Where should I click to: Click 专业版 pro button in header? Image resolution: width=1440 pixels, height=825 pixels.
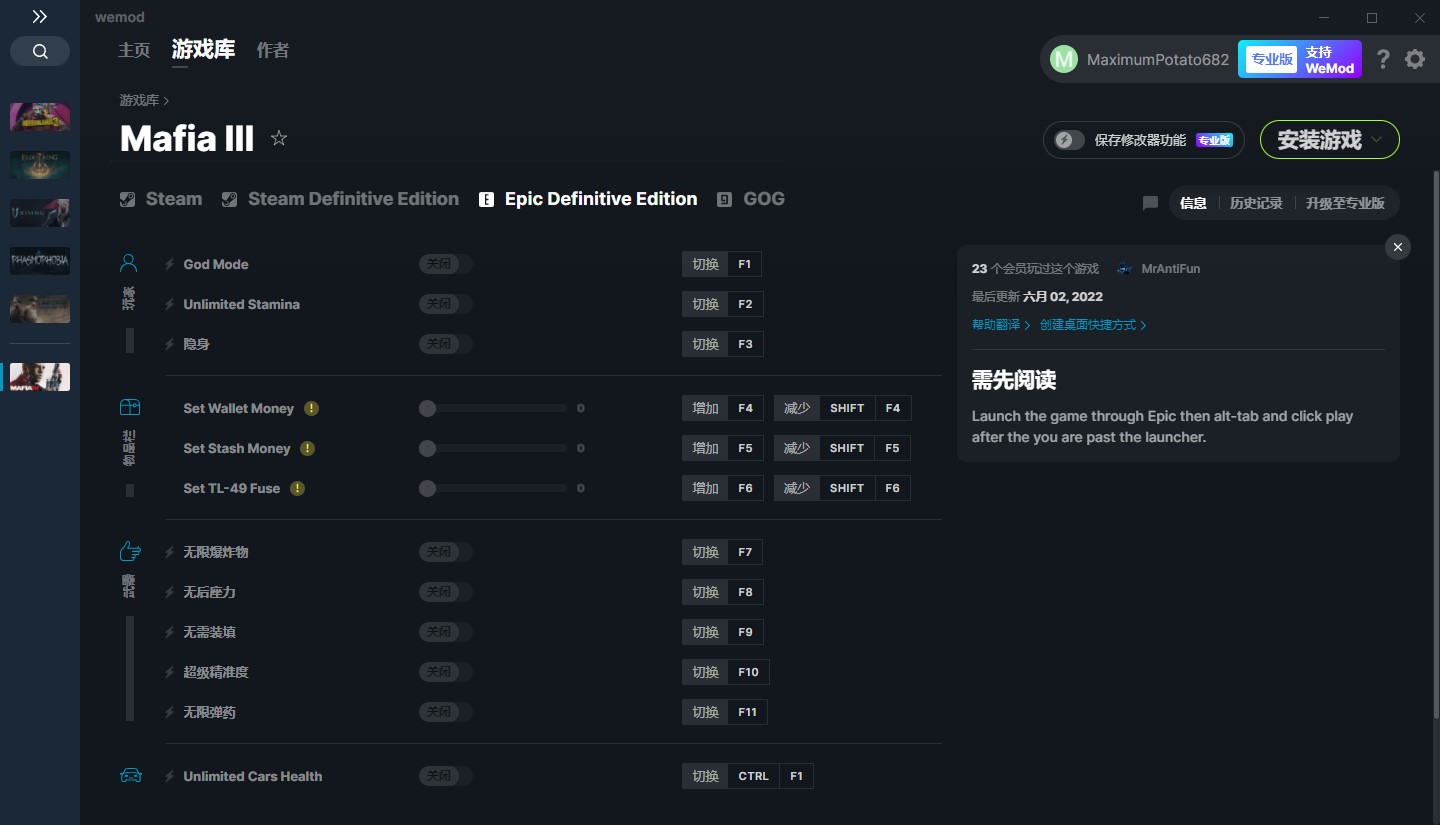(x=1271, y=59)
